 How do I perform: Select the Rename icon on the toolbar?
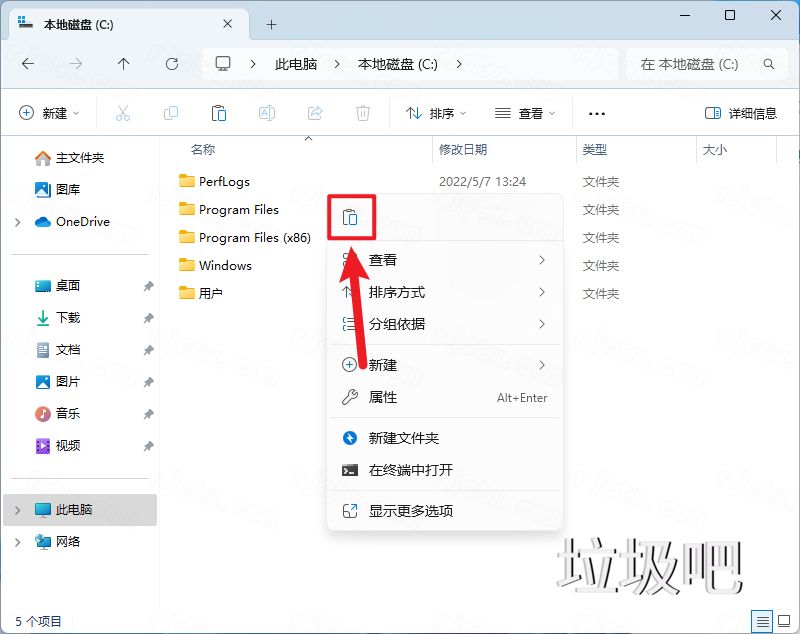267,112
